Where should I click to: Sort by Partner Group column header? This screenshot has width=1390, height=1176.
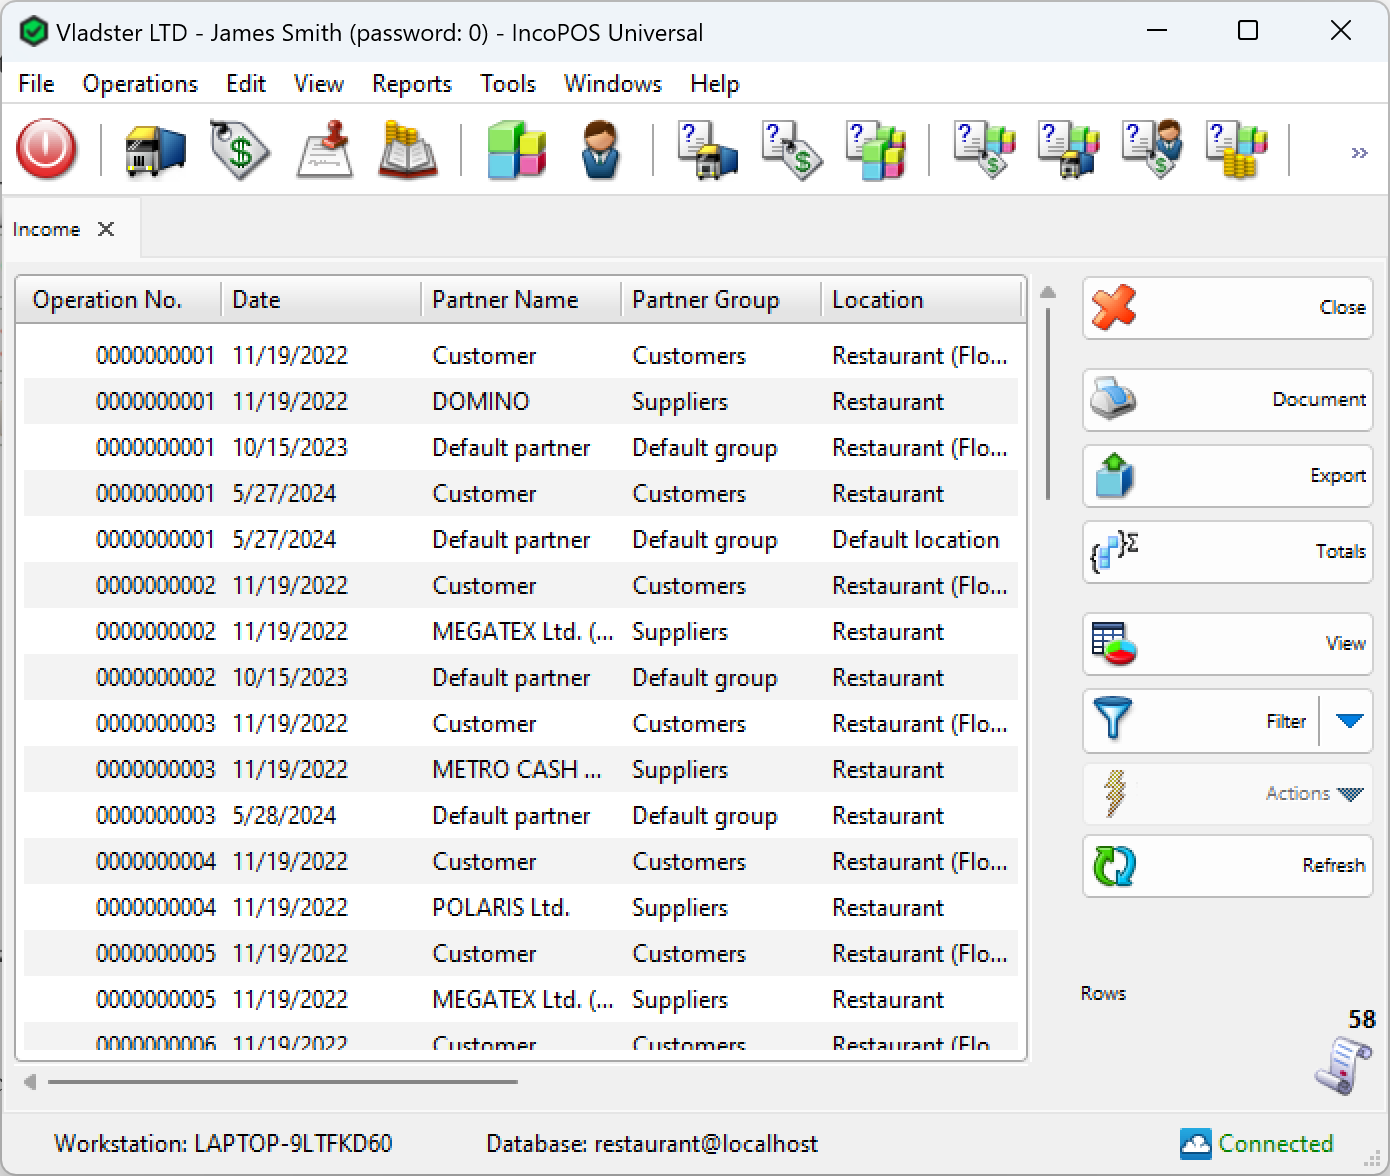tap(721, 300)
